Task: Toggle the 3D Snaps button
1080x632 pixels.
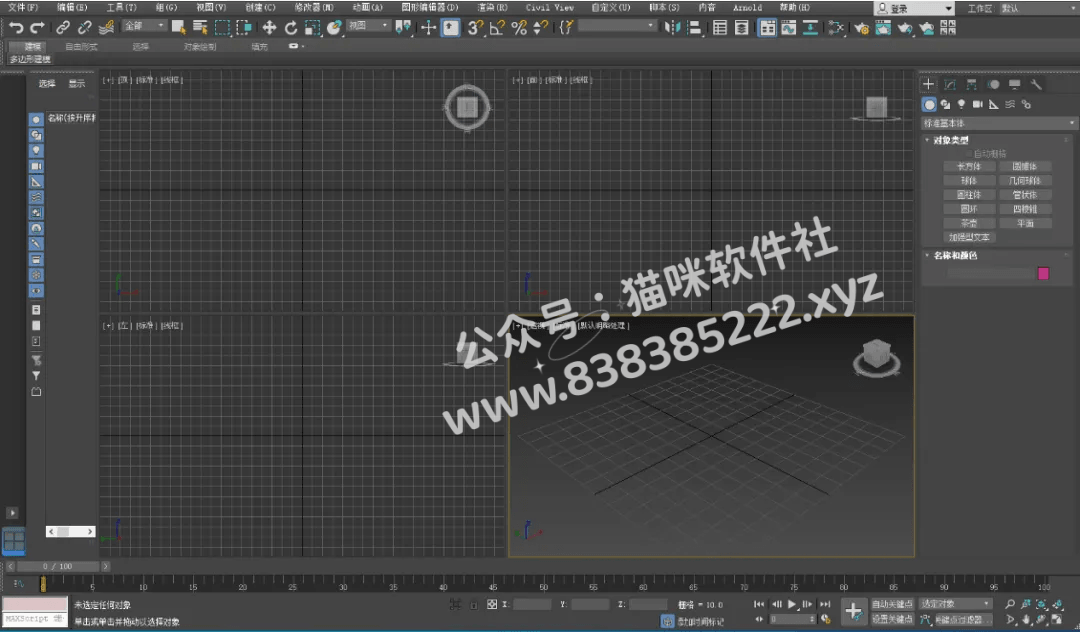Action: point(475,28)
